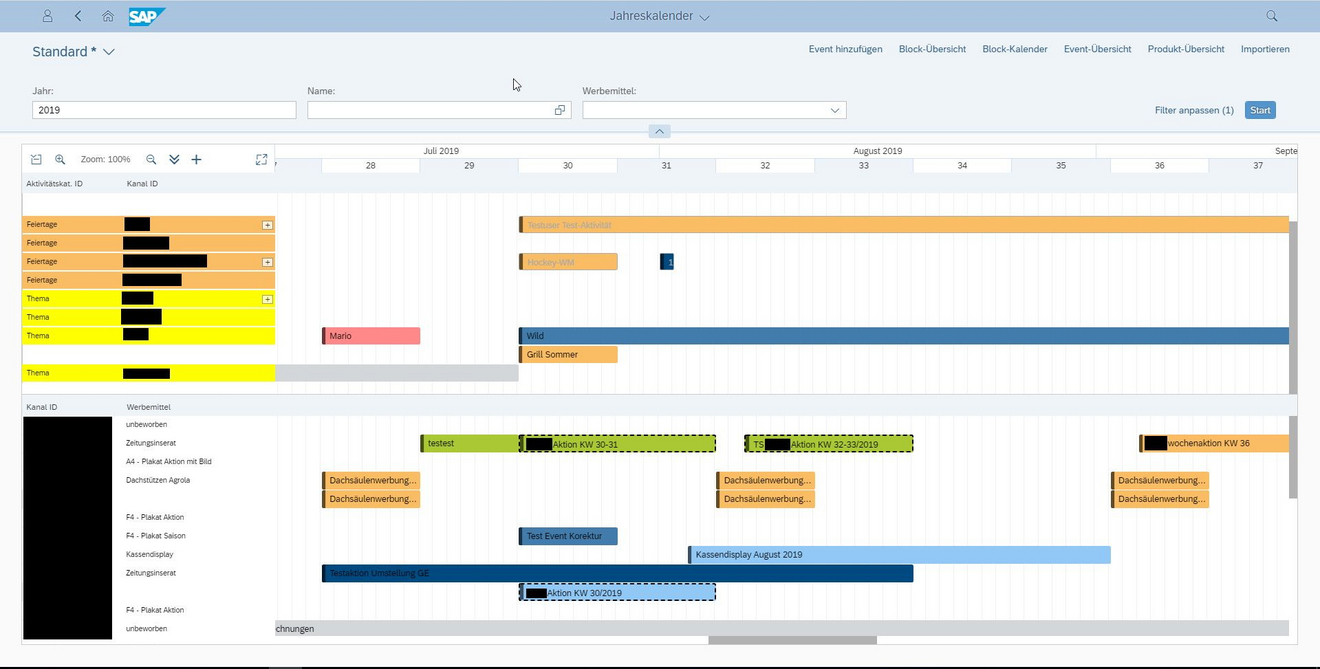The image size is (1320, 669).
Task: Click the zoom in magnifier icon
Action: (x=60, y=159)
